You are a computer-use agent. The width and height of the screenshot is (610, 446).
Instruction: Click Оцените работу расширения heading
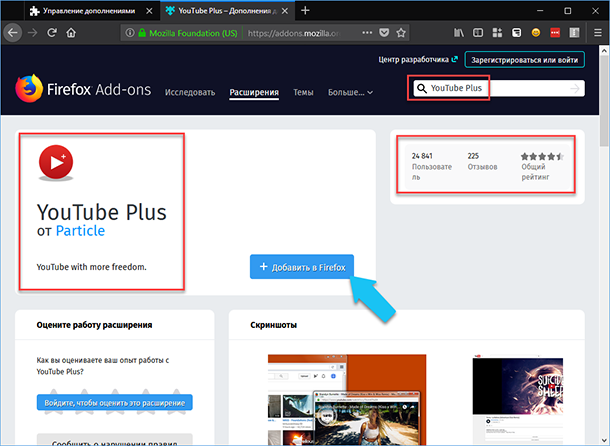(x=95, y=325)
